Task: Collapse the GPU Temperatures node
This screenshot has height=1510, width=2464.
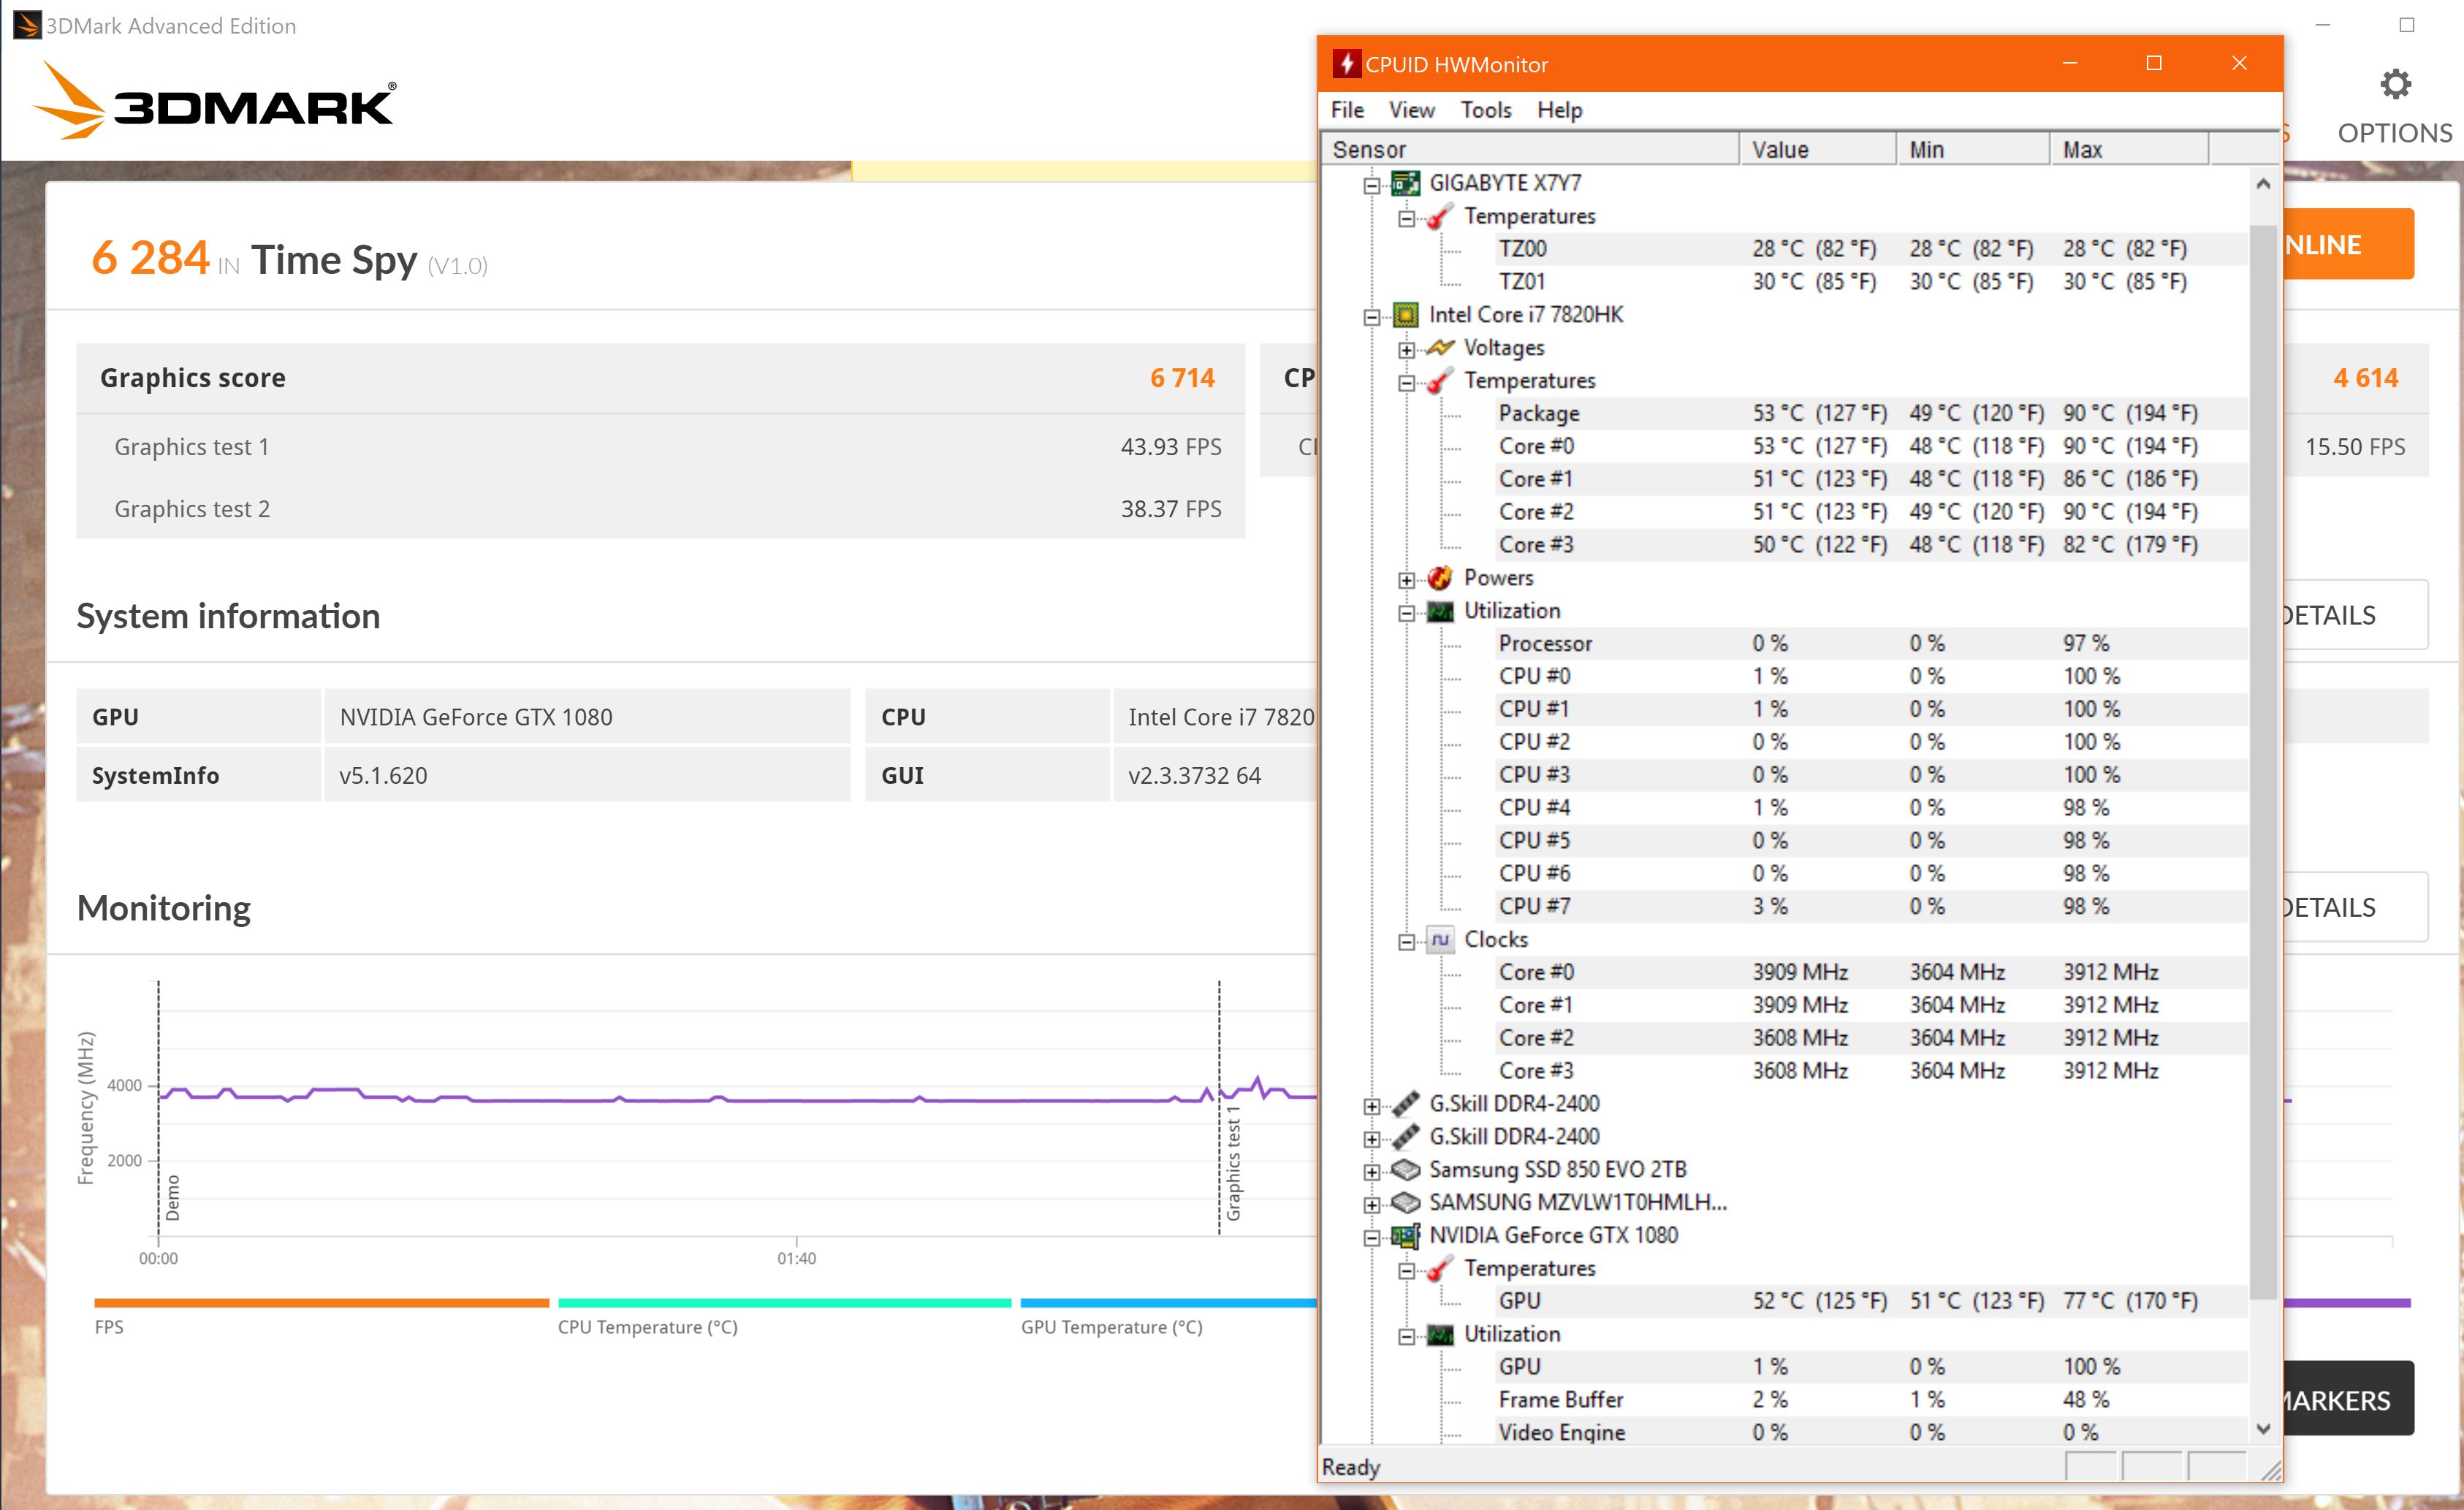Action: tap(1406, 1271)
